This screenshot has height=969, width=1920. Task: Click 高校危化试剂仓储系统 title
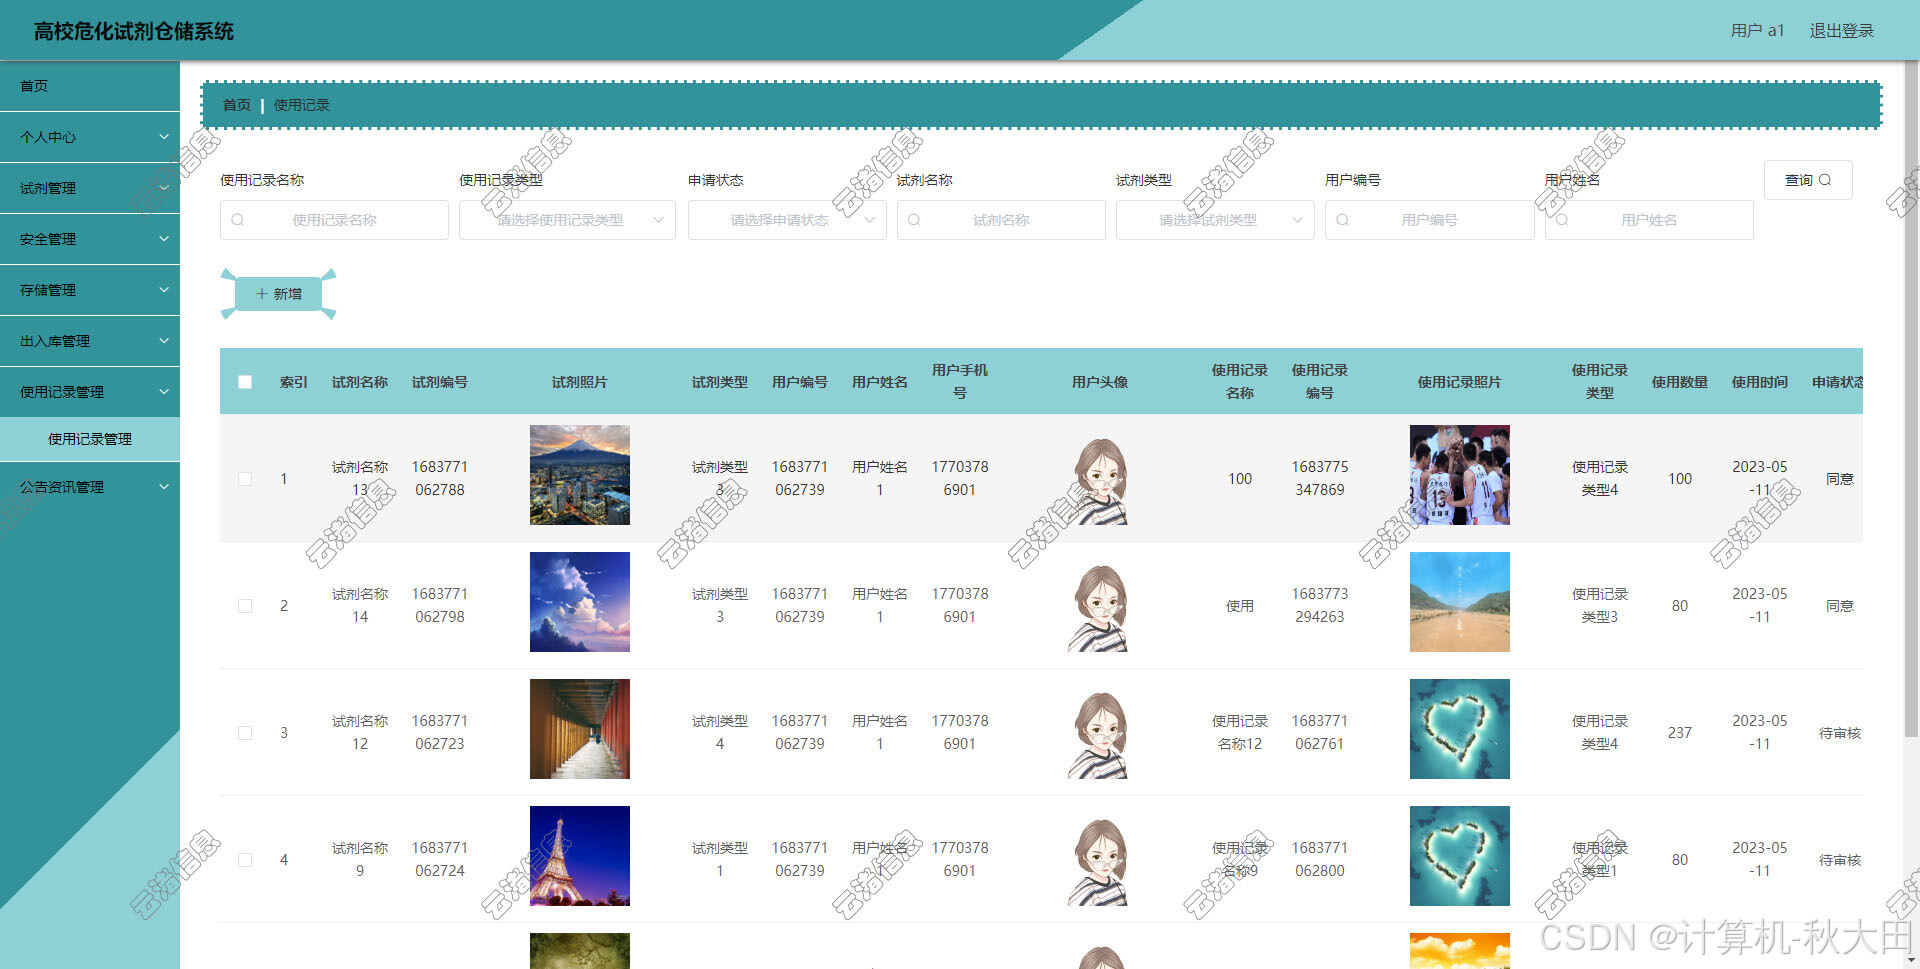(x=134, y=31)
